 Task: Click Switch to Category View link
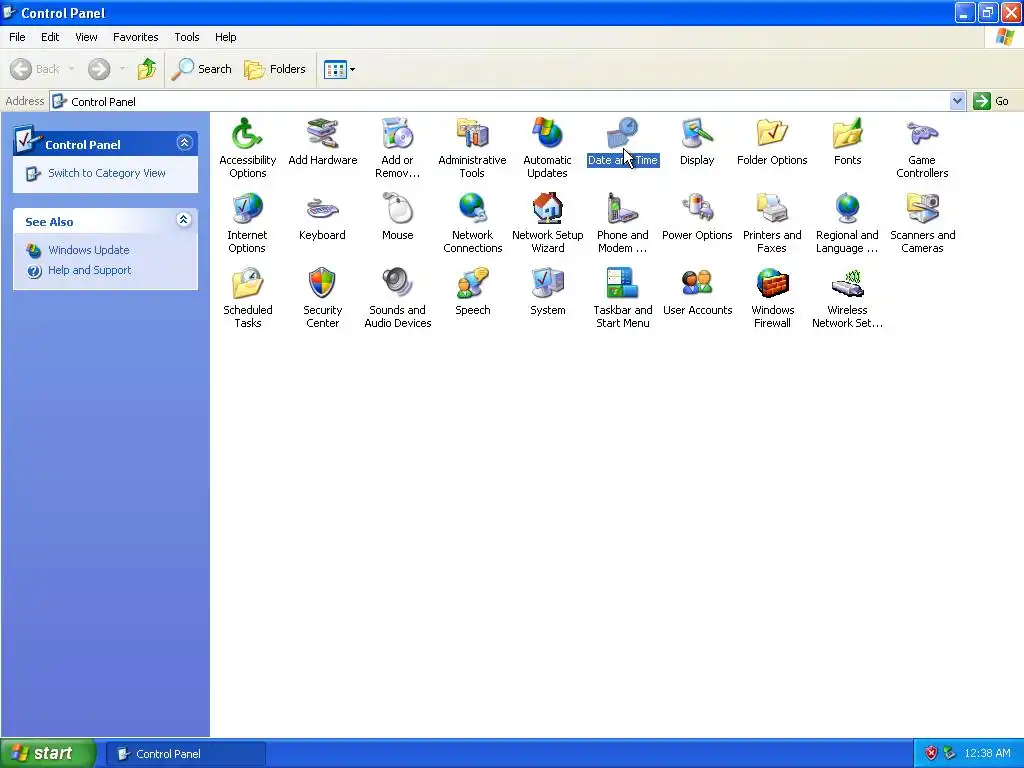[107, 173]
